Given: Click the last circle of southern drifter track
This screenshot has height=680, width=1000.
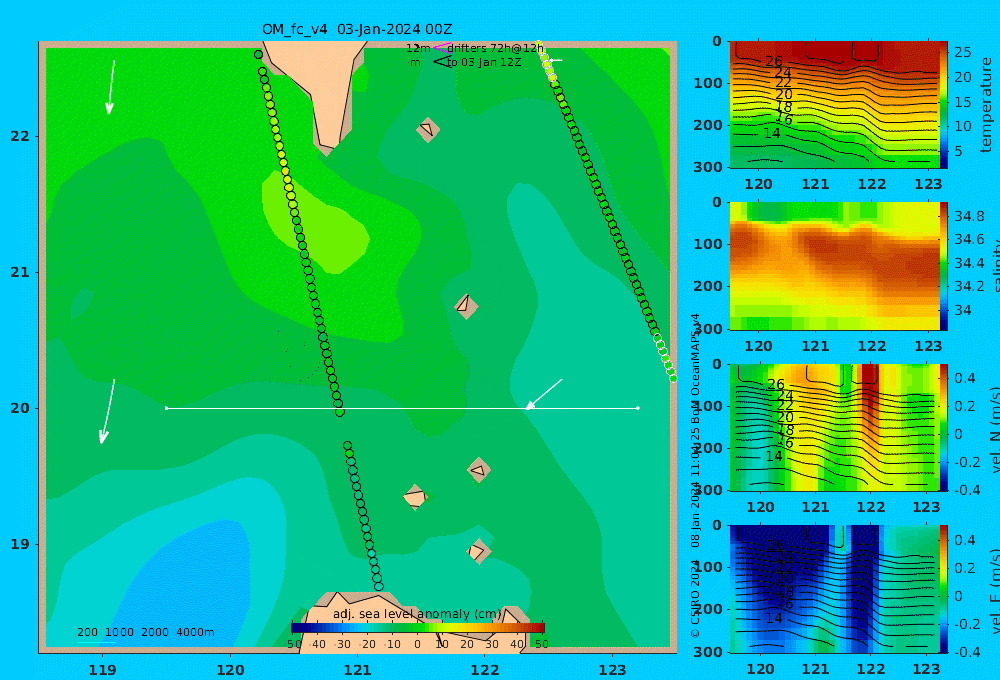Looking at the screenshot, I should [x=379, y=586].
